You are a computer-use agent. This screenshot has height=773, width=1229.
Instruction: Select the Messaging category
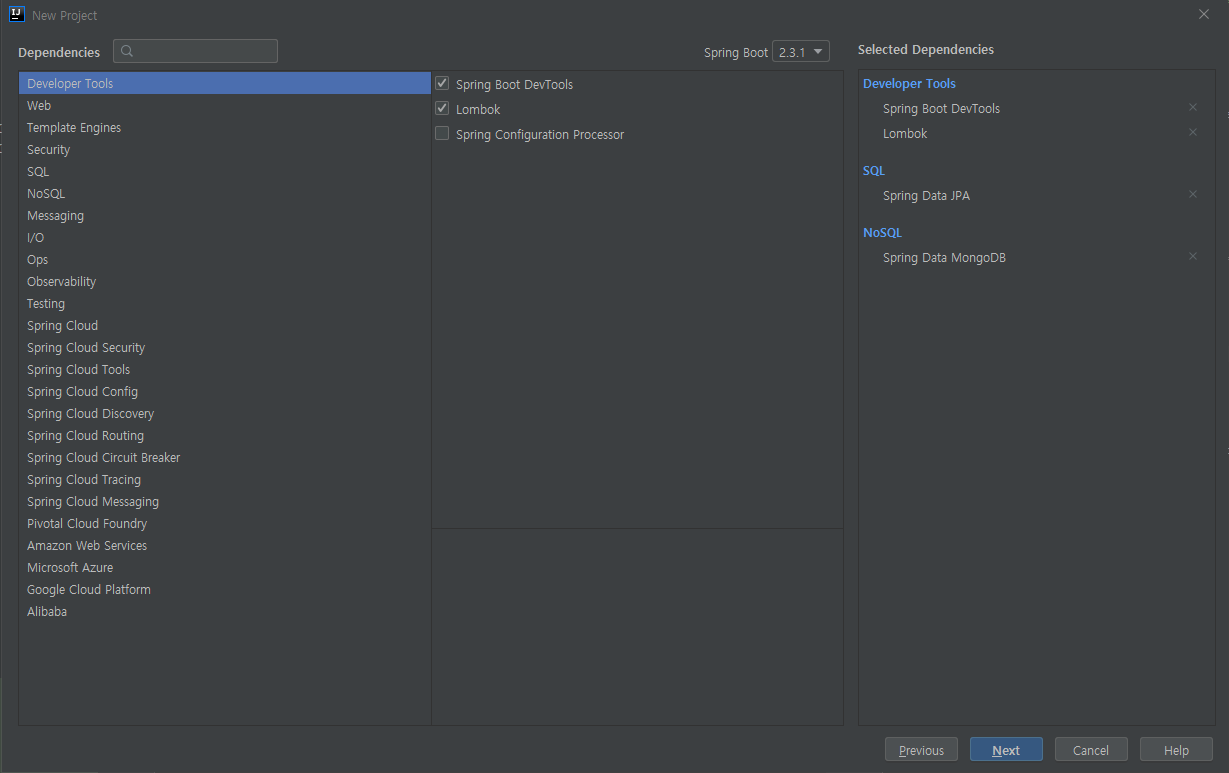[x=225, y=215]
